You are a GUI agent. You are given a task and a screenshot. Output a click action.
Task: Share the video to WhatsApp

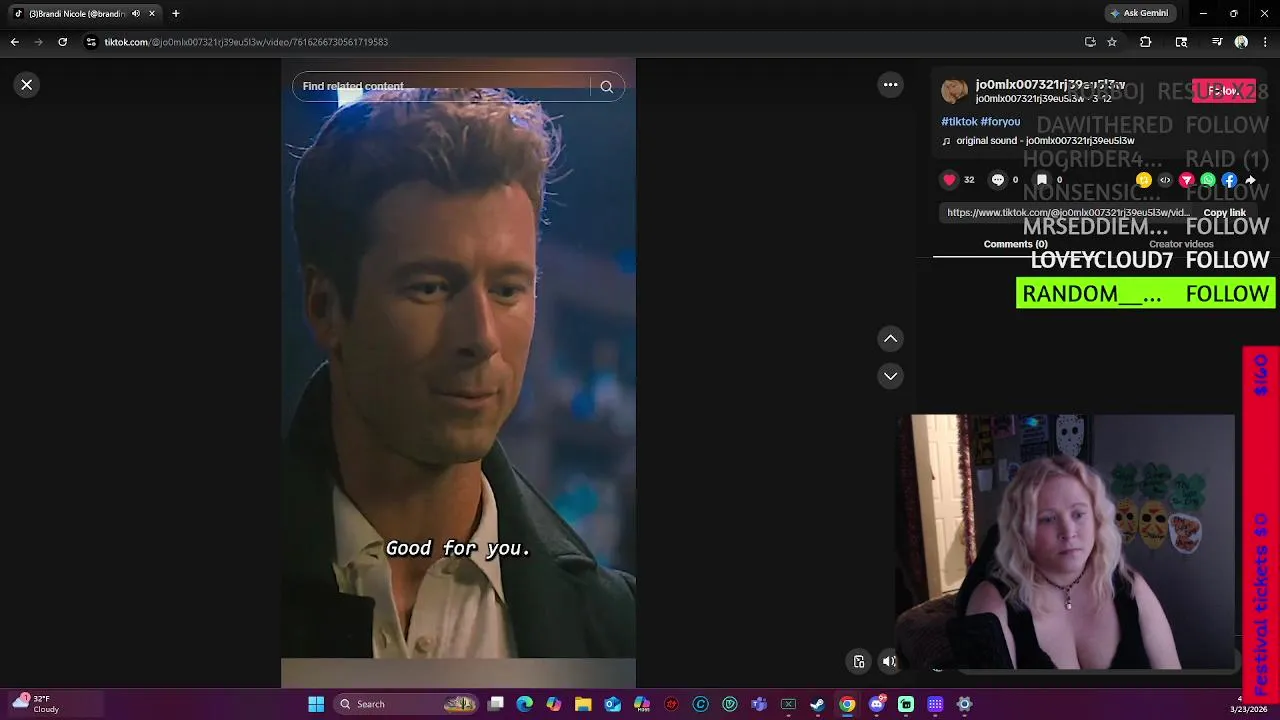(1208, 180)
